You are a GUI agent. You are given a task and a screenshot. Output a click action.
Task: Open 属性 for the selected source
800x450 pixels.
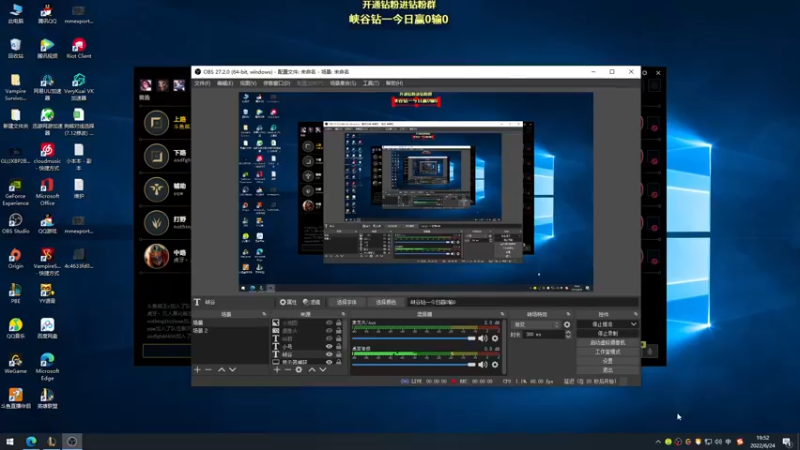(288, 302)
